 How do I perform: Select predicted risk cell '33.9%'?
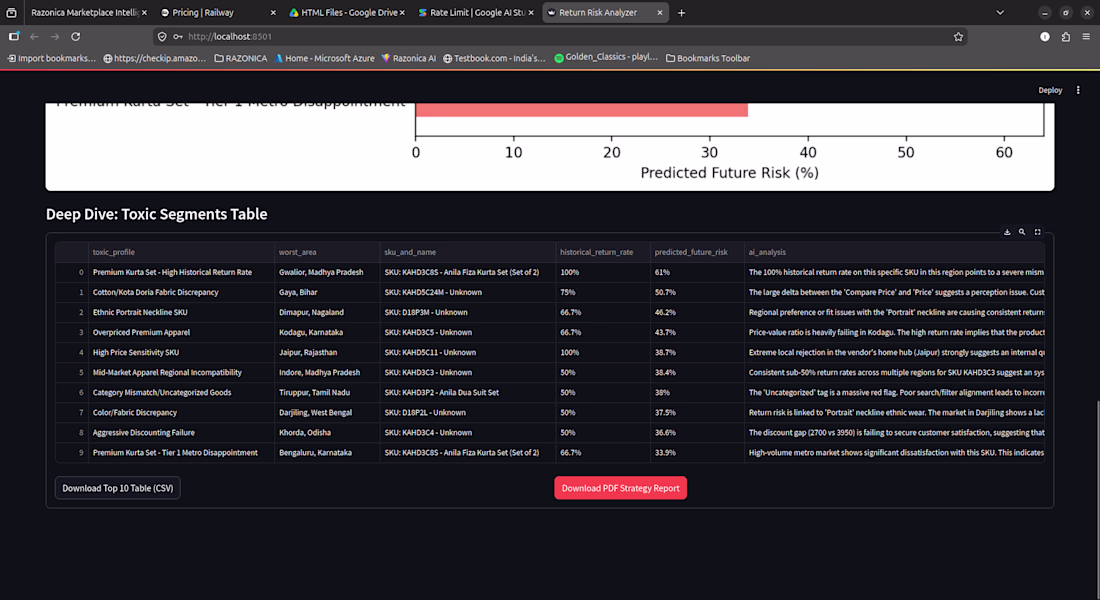[697, 453]
